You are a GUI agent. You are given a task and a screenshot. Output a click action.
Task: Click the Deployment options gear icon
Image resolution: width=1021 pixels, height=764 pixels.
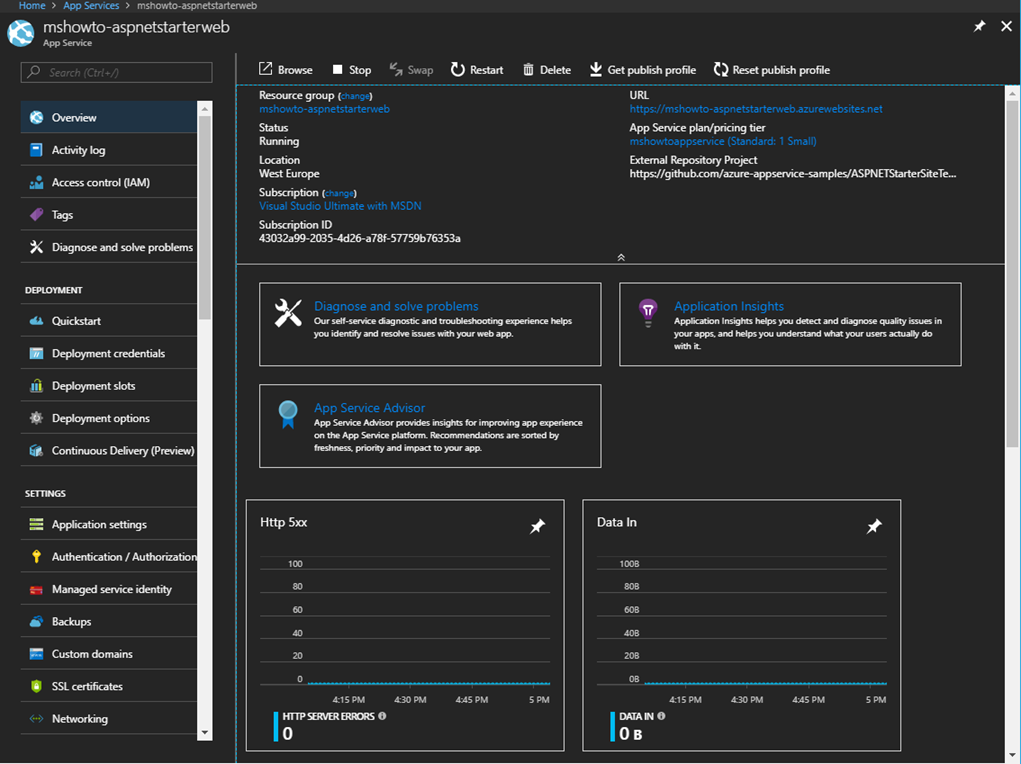36,417
